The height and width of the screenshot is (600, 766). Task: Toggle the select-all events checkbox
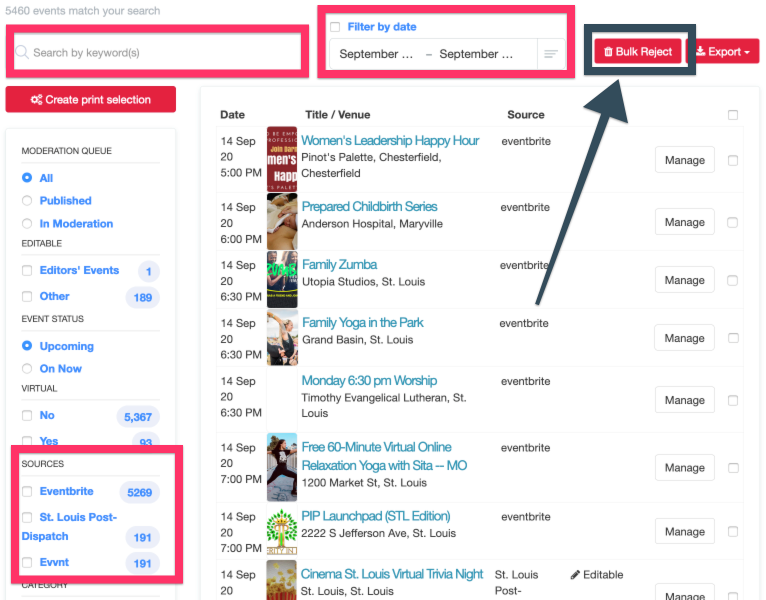(733, 115)
